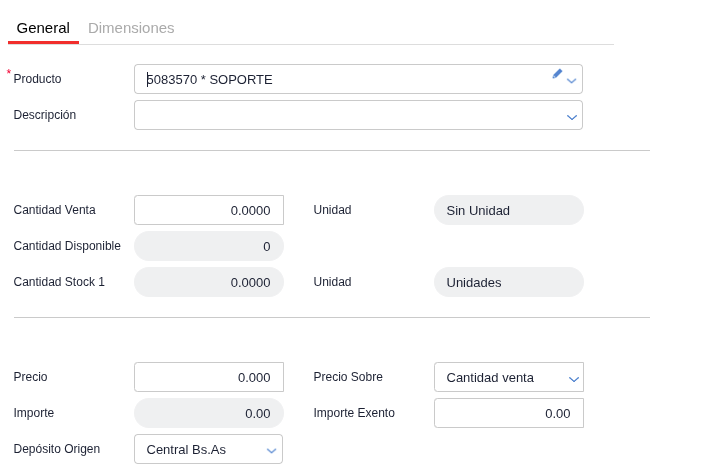Click the Producto text field
Image resolution: width=706 pixels, height=469 pixels.
[x=358, y=79]
